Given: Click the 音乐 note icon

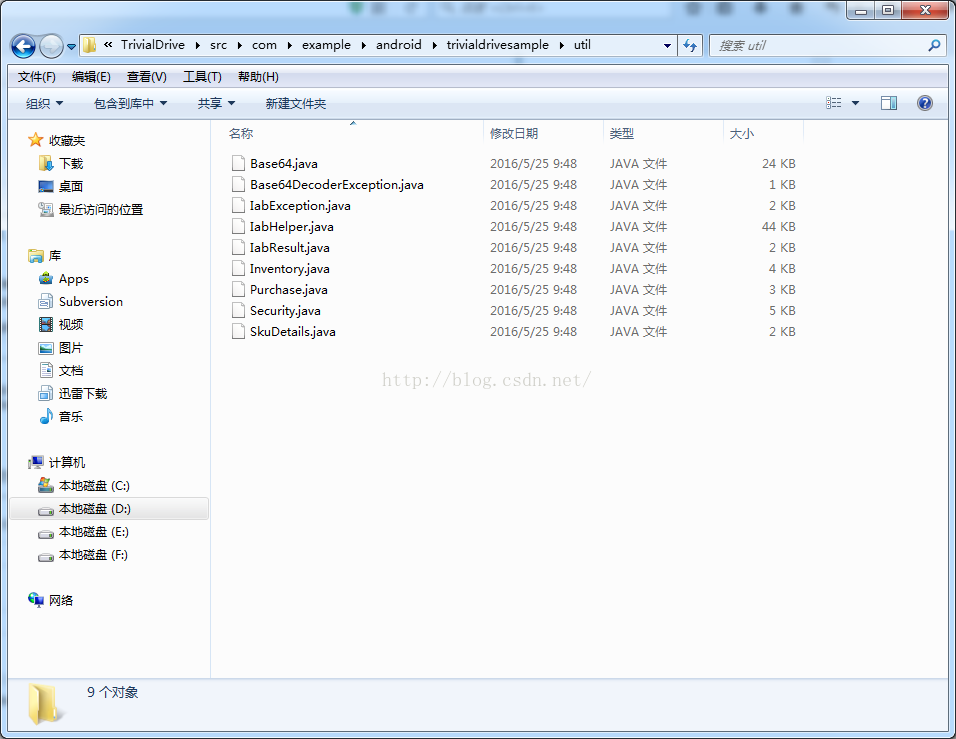Looking at the screenshot, I should (46, 416).
